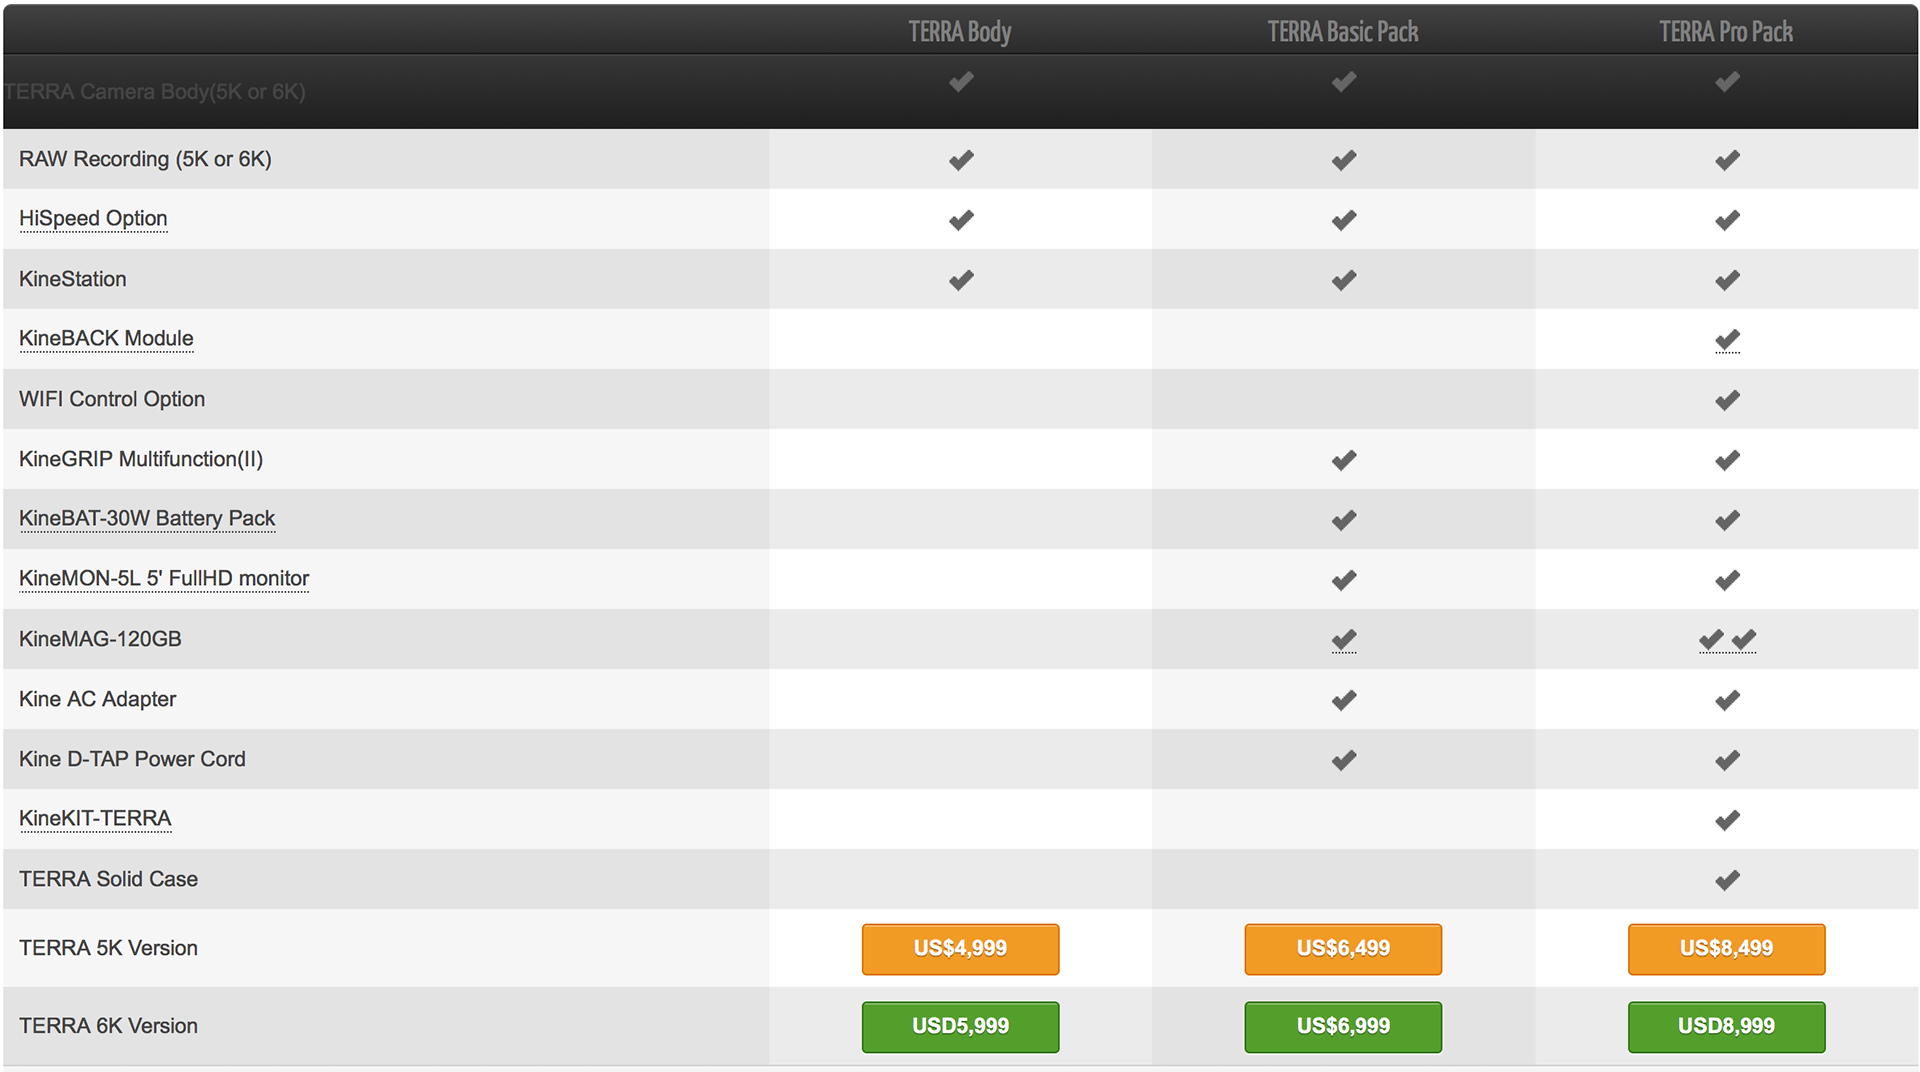Click the US$6,999 Basic Pack 6K button

pos(1343,1026)
